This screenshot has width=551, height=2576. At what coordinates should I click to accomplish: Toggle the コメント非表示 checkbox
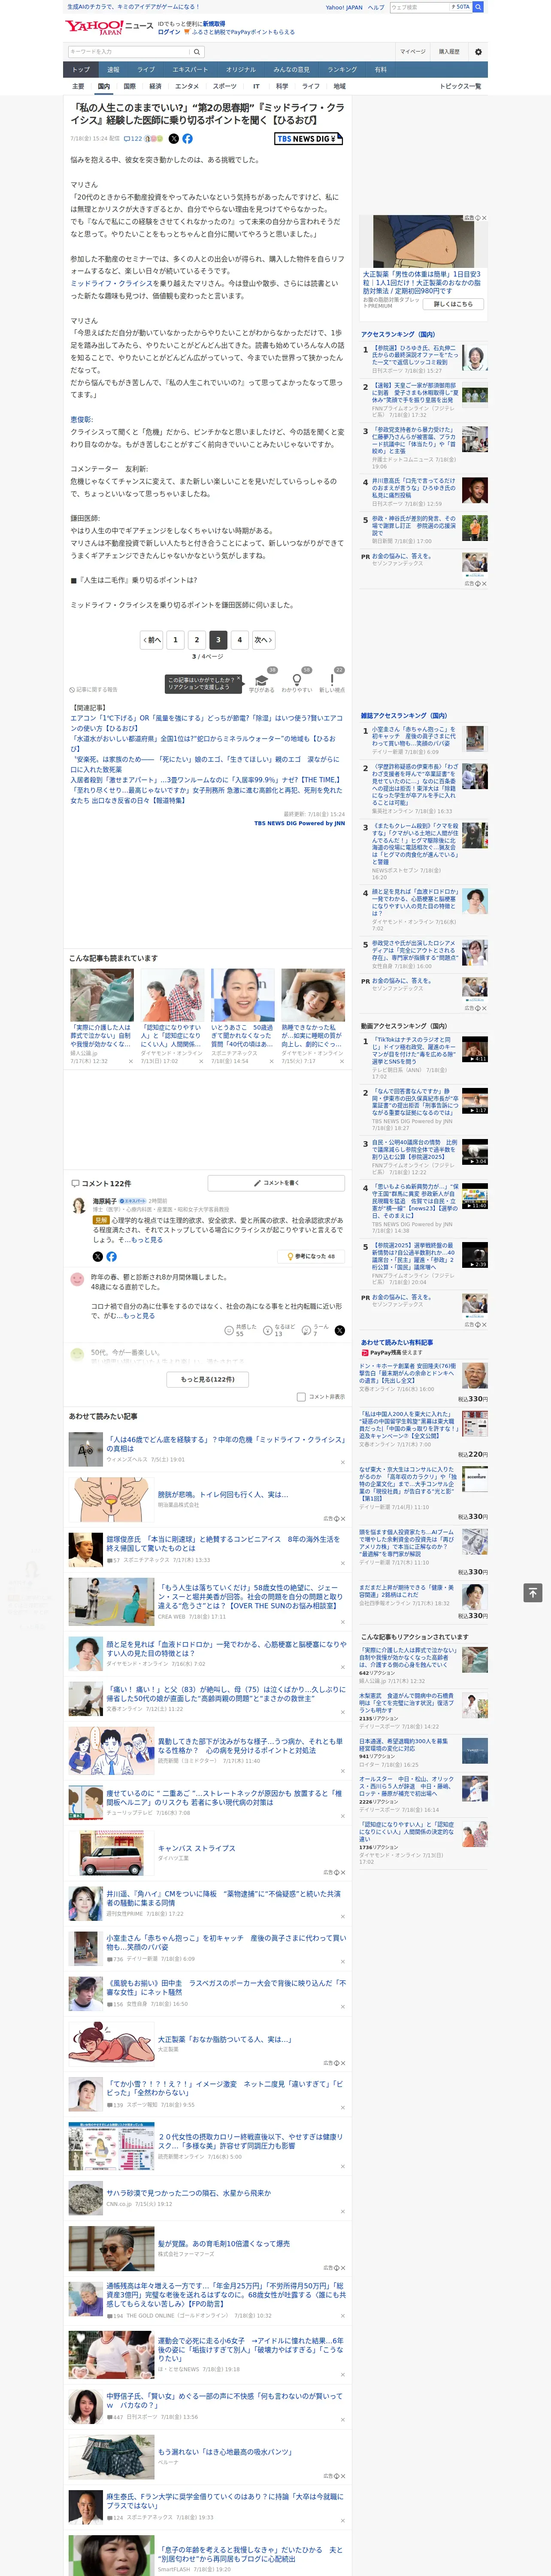coord(301,1397)
